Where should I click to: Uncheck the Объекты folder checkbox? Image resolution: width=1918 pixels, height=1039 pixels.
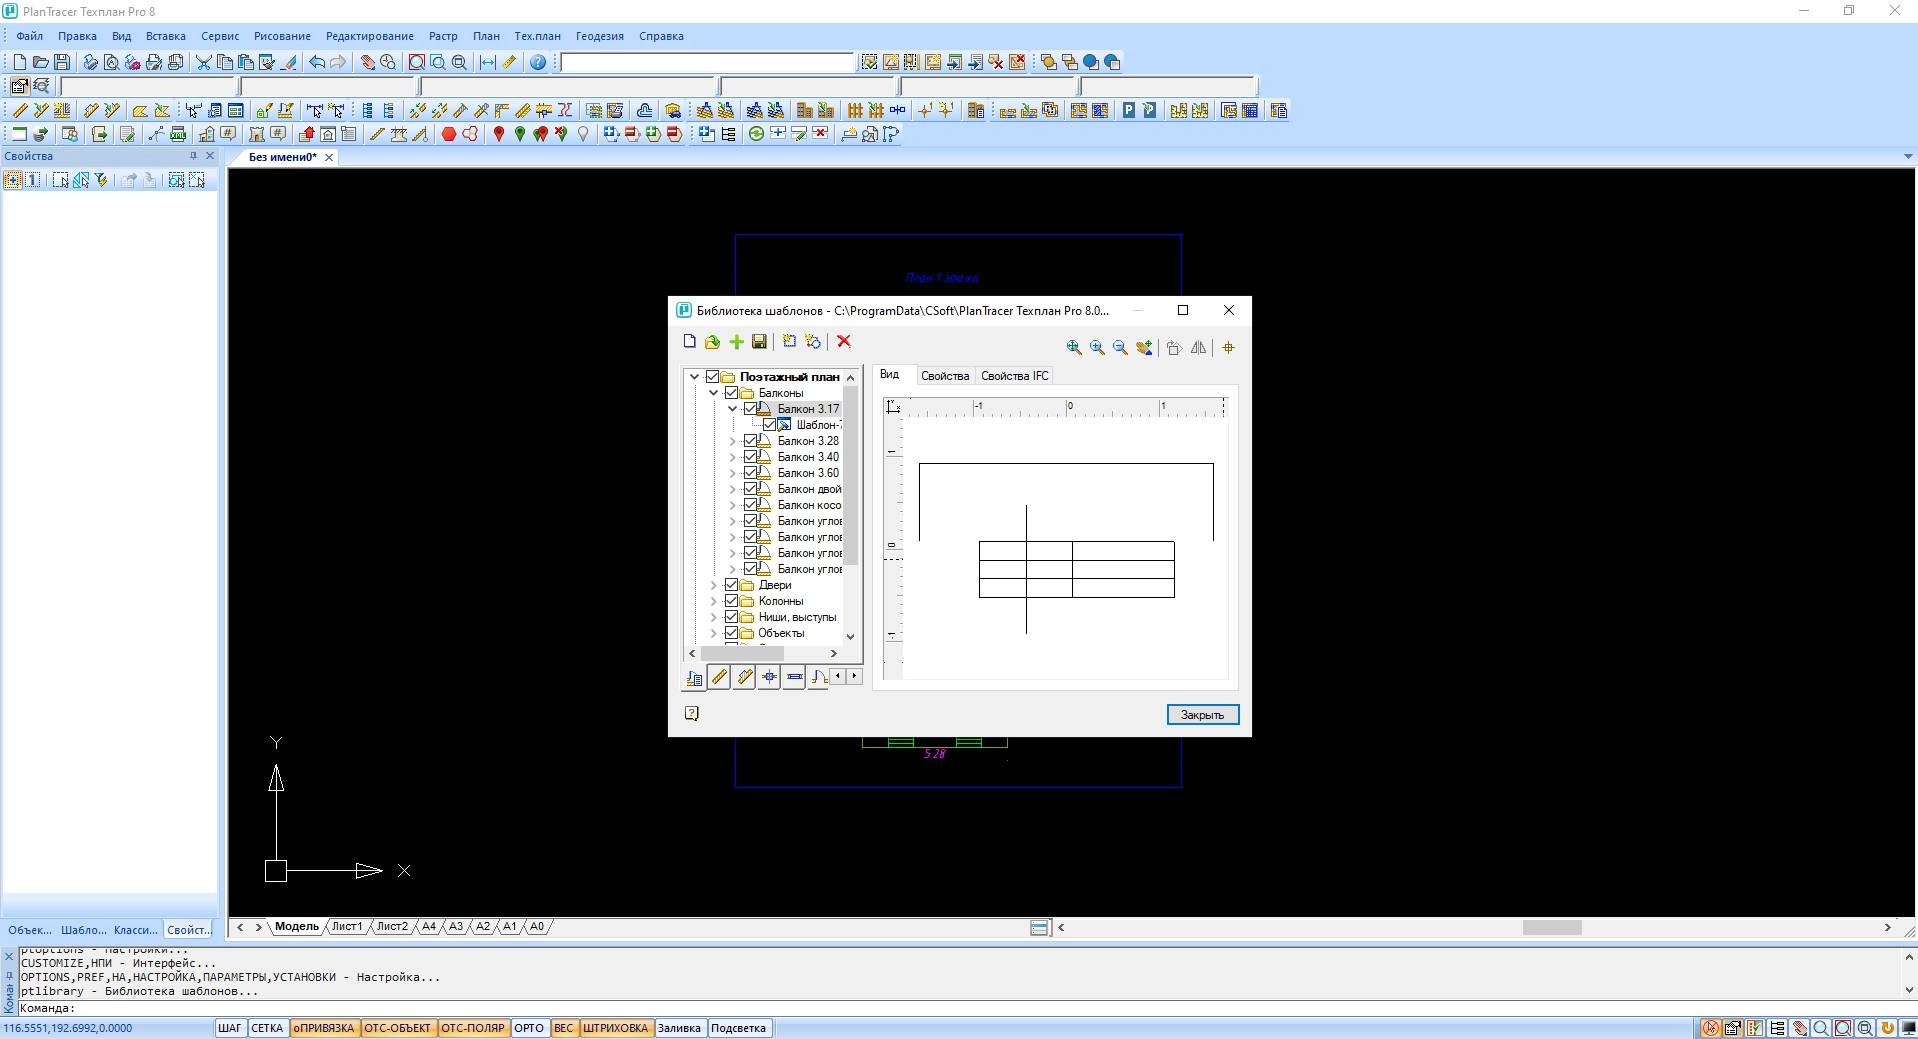point(731,633)
